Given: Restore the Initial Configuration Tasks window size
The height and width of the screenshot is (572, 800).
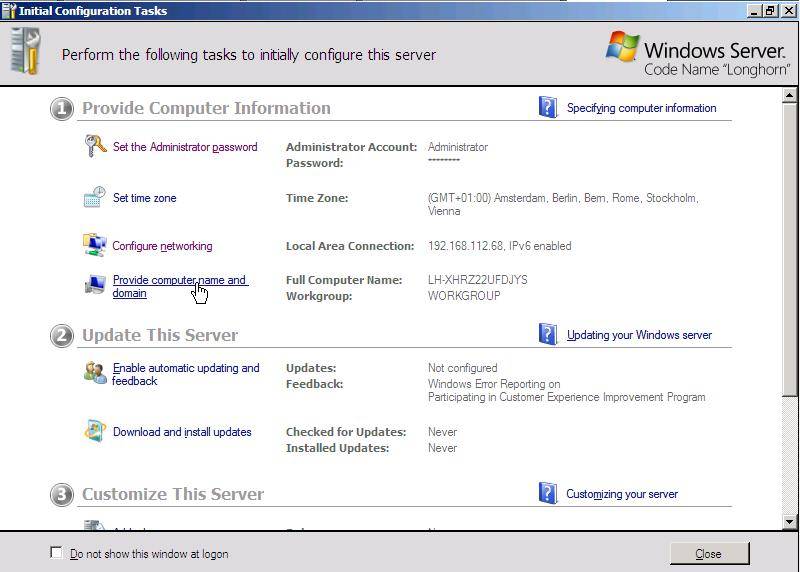Looking at the screenshot, I should [x=770, y=10].
